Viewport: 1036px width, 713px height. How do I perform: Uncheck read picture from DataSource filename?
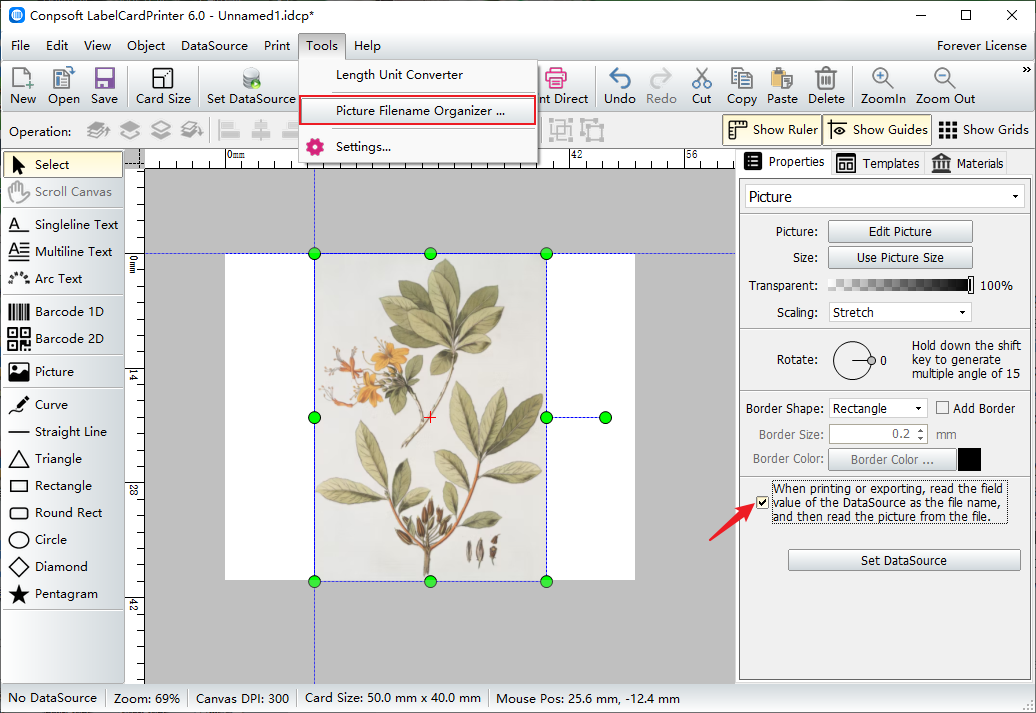click(762, 503)
